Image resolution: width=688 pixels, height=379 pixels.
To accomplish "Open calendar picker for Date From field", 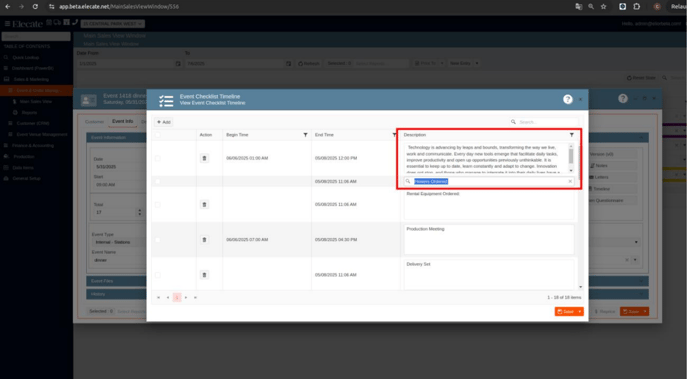I will pos(178,64).
